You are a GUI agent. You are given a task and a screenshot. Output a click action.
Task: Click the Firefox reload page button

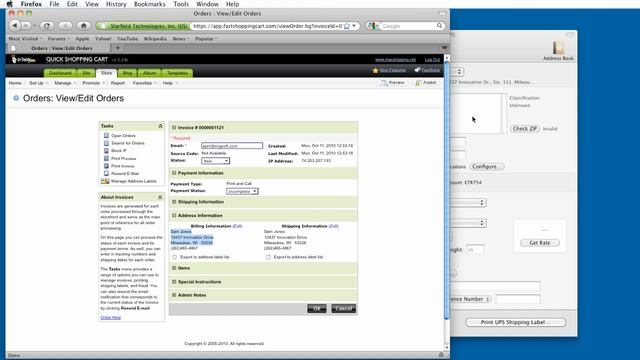[x=47, y=26]
